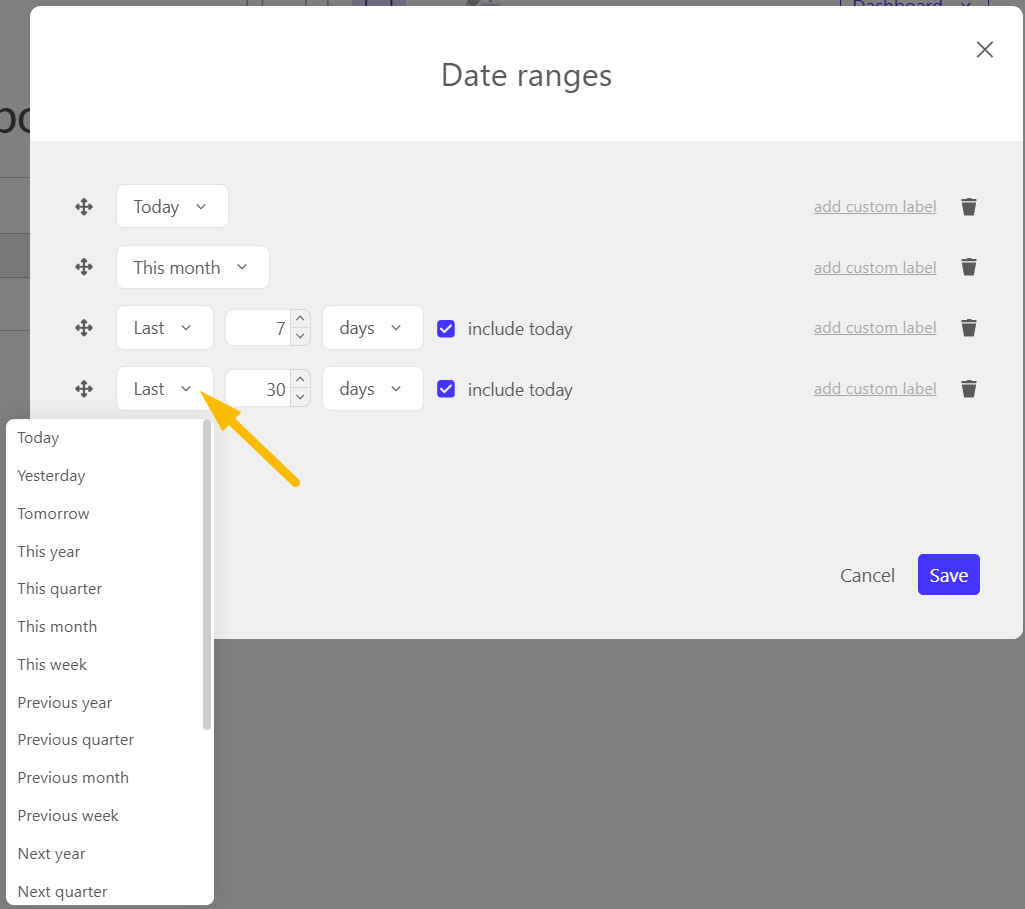Toggle include today for the 30 days row
The height and width of the screenshot is (909, 1025).
446,389
